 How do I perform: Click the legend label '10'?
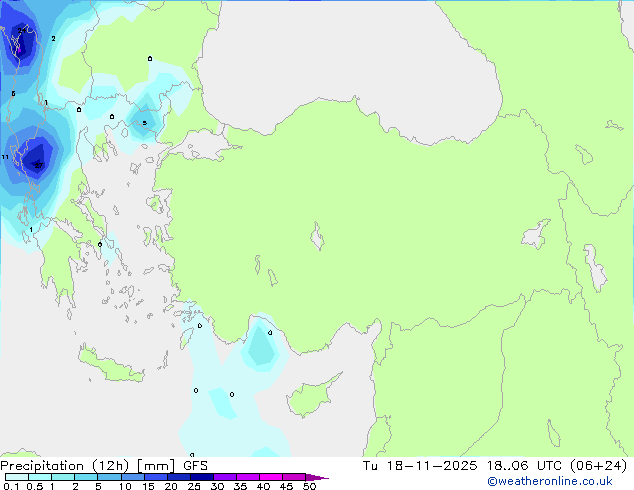pos(125,486)
